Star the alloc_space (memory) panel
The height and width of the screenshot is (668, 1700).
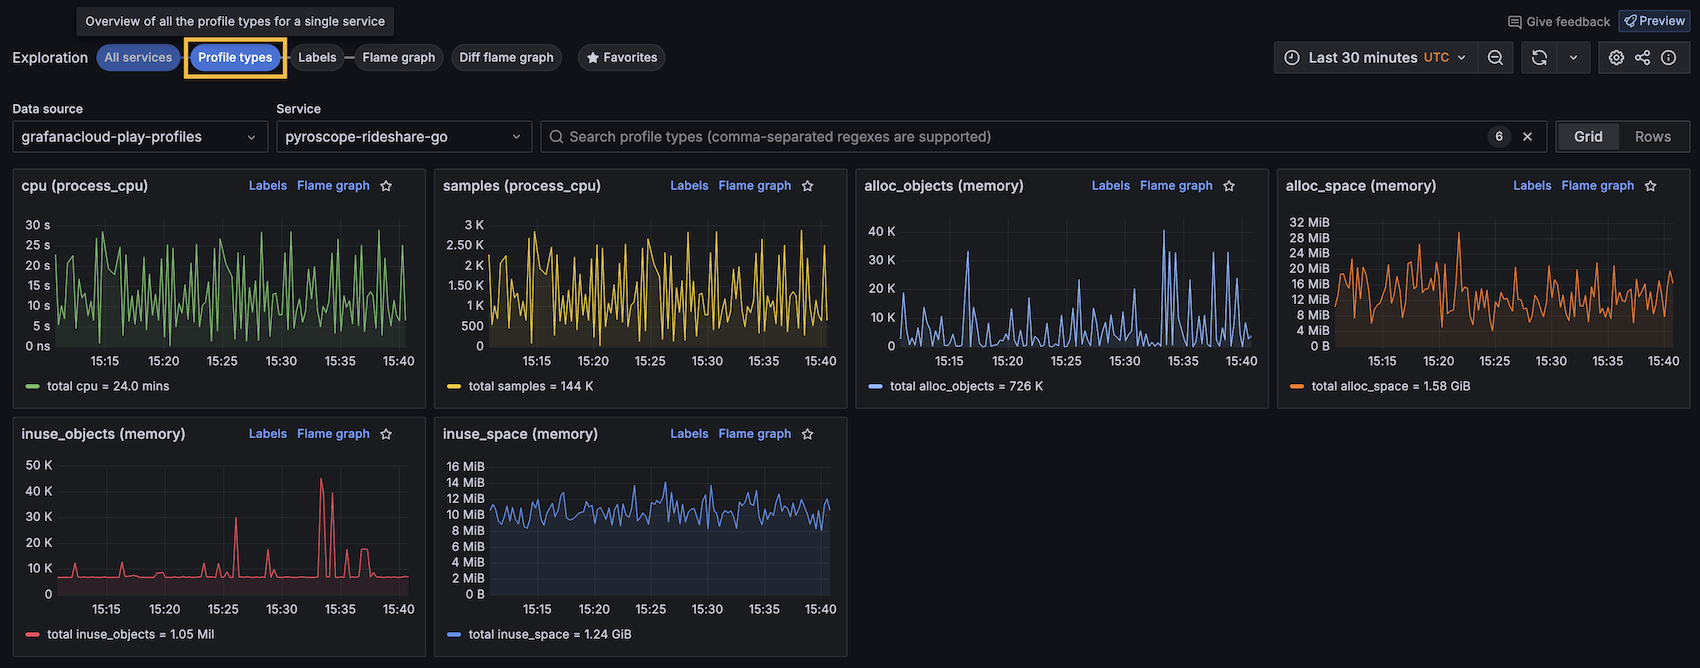(1650, 186)
